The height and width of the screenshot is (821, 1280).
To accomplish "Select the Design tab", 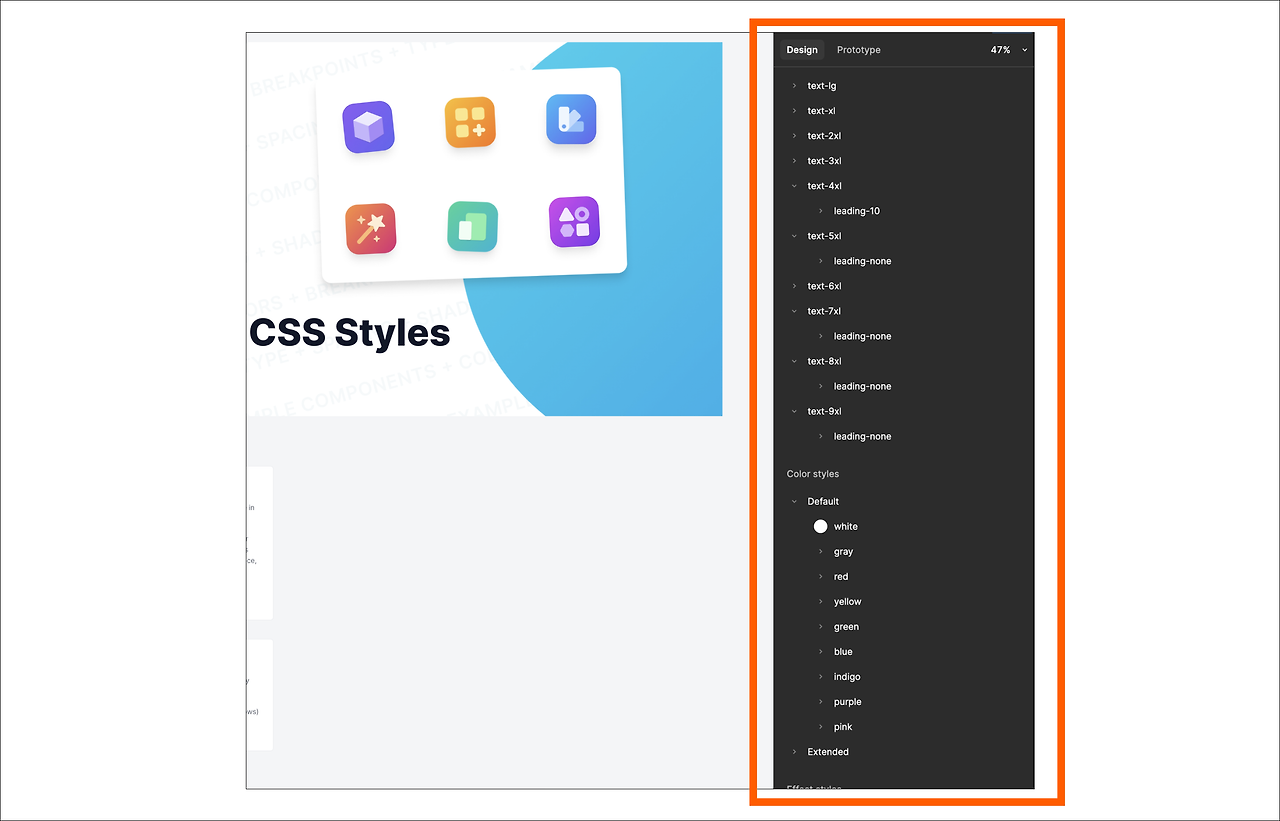I will coord(801,49).
